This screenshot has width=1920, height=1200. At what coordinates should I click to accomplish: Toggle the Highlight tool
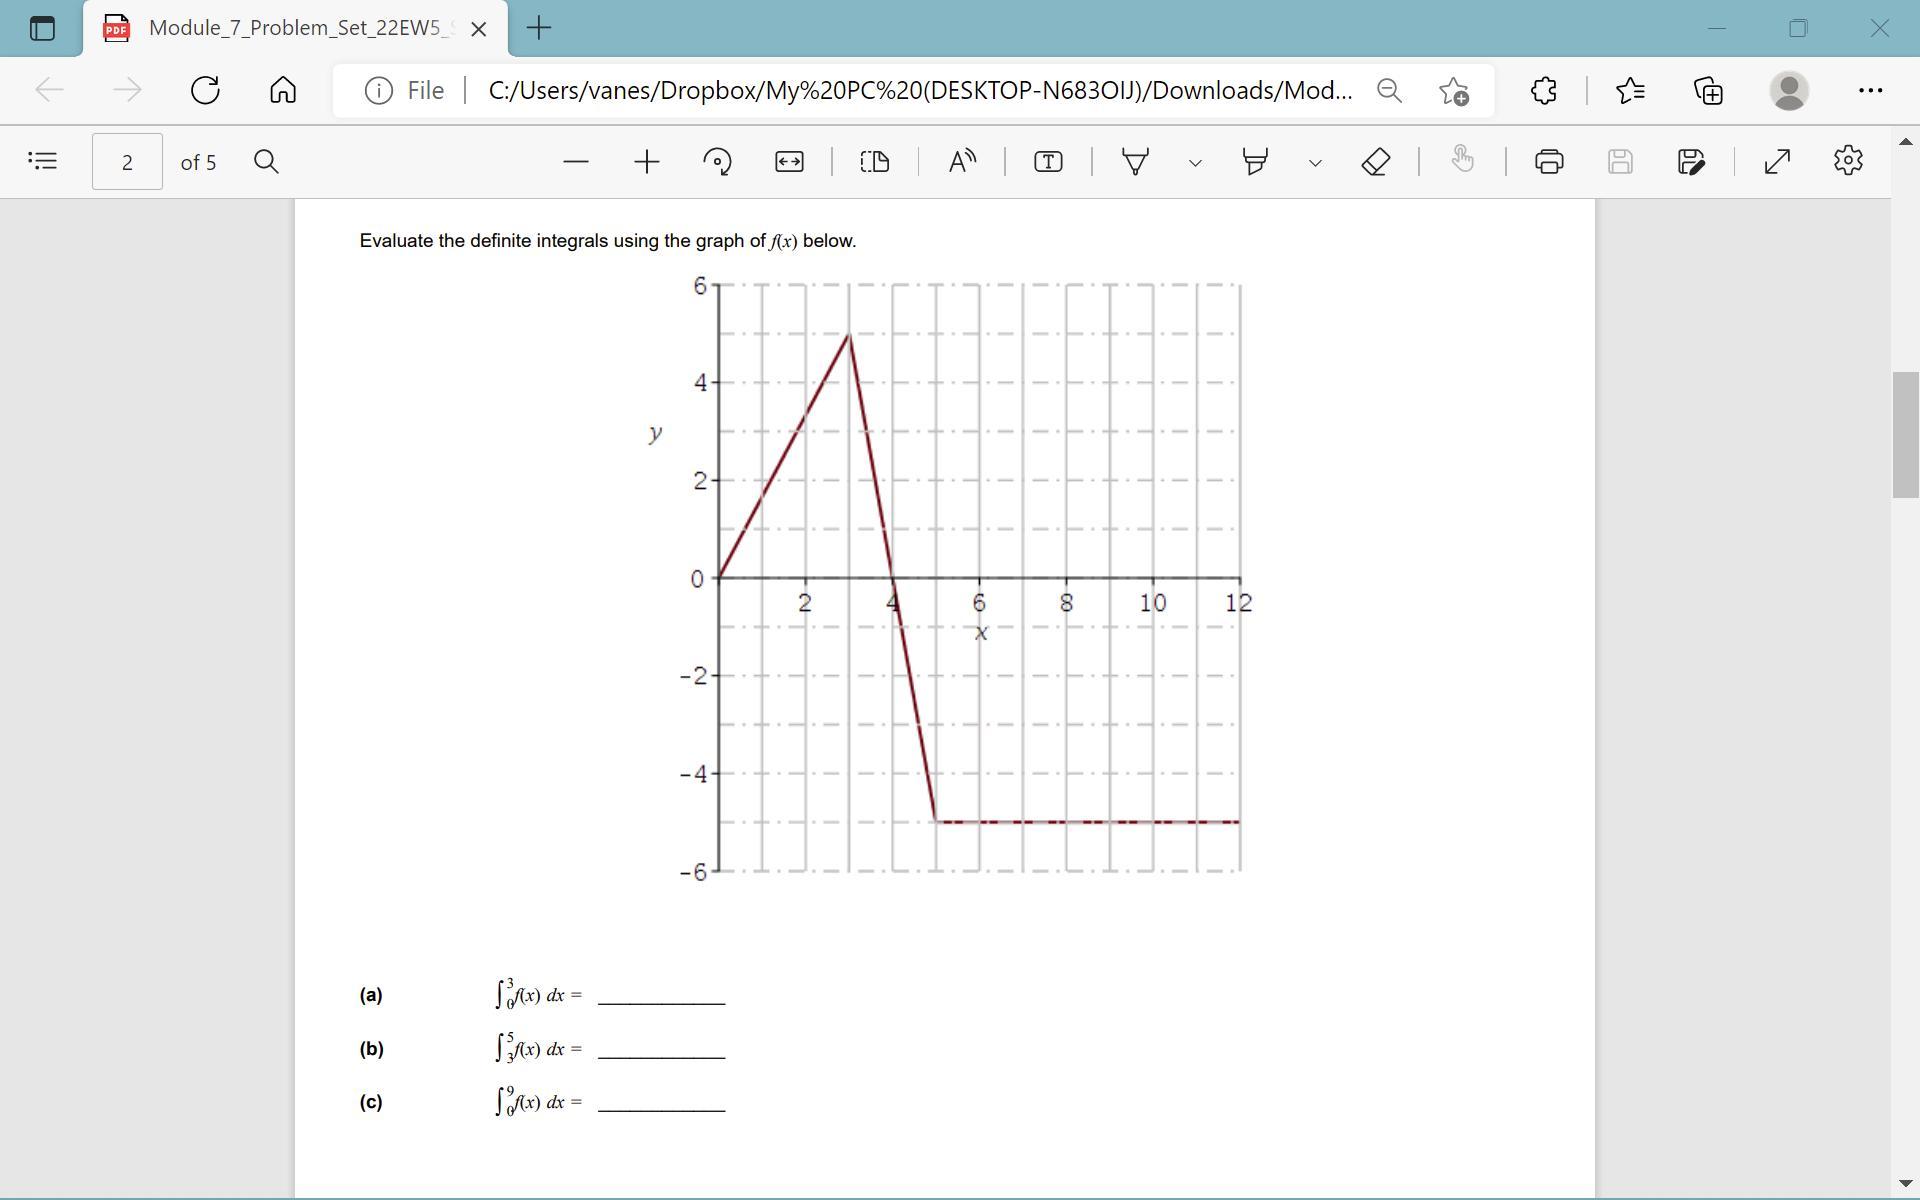tap(1255, 161)
